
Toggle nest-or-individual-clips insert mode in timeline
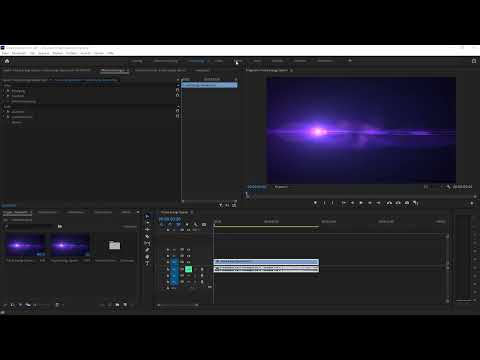tap(162, 225)
